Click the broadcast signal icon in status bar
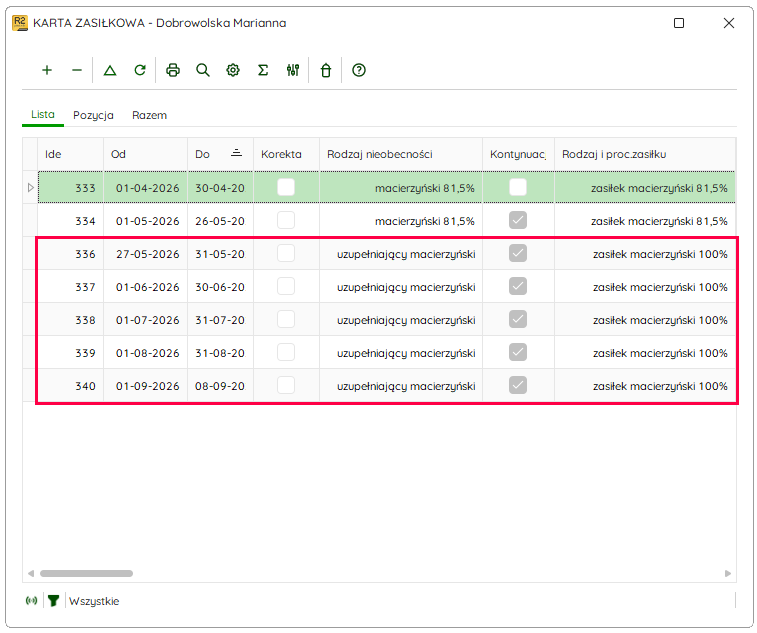The image size is (757, 633). coord(31,601)
